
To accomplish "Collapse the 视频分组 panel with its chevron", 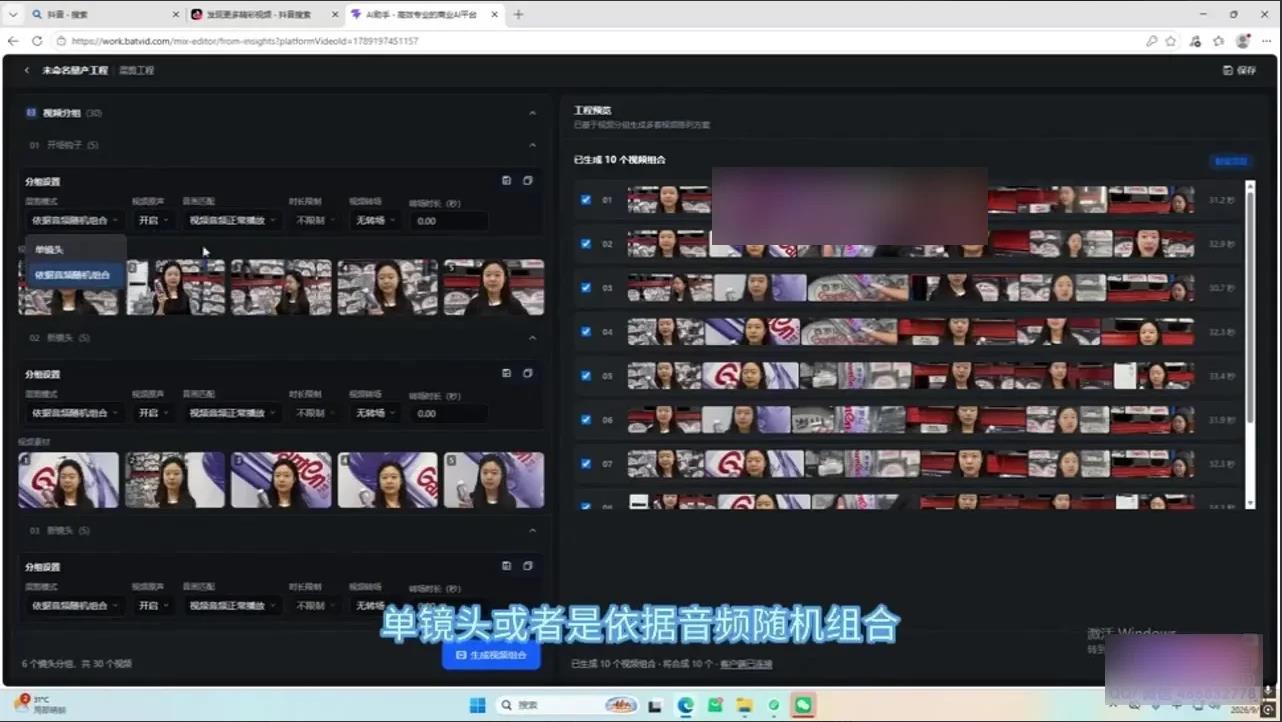I will [532, 113].
